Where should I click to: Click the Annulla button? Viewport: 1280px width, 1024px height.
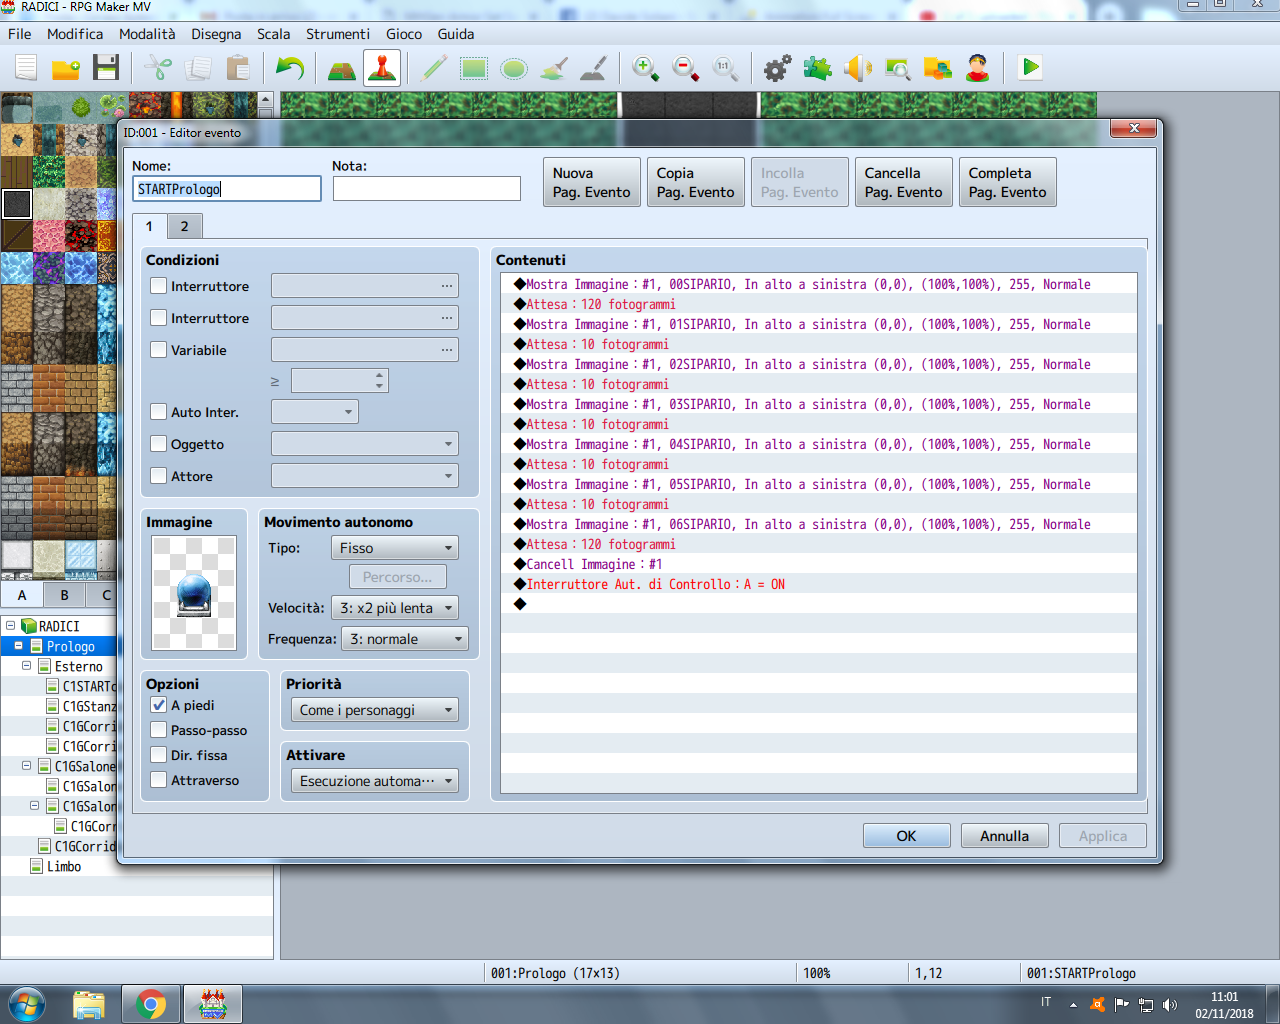click(x=1004, y=836)
